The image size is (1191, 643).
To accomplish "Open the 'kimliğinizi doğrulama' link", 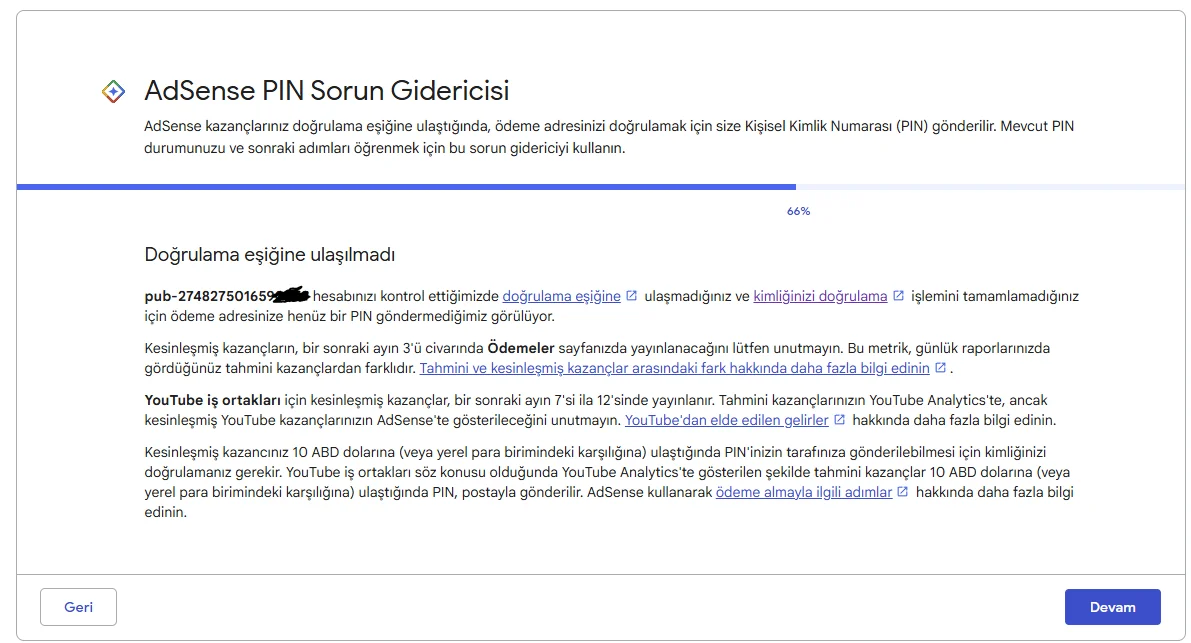I will 820,296.
